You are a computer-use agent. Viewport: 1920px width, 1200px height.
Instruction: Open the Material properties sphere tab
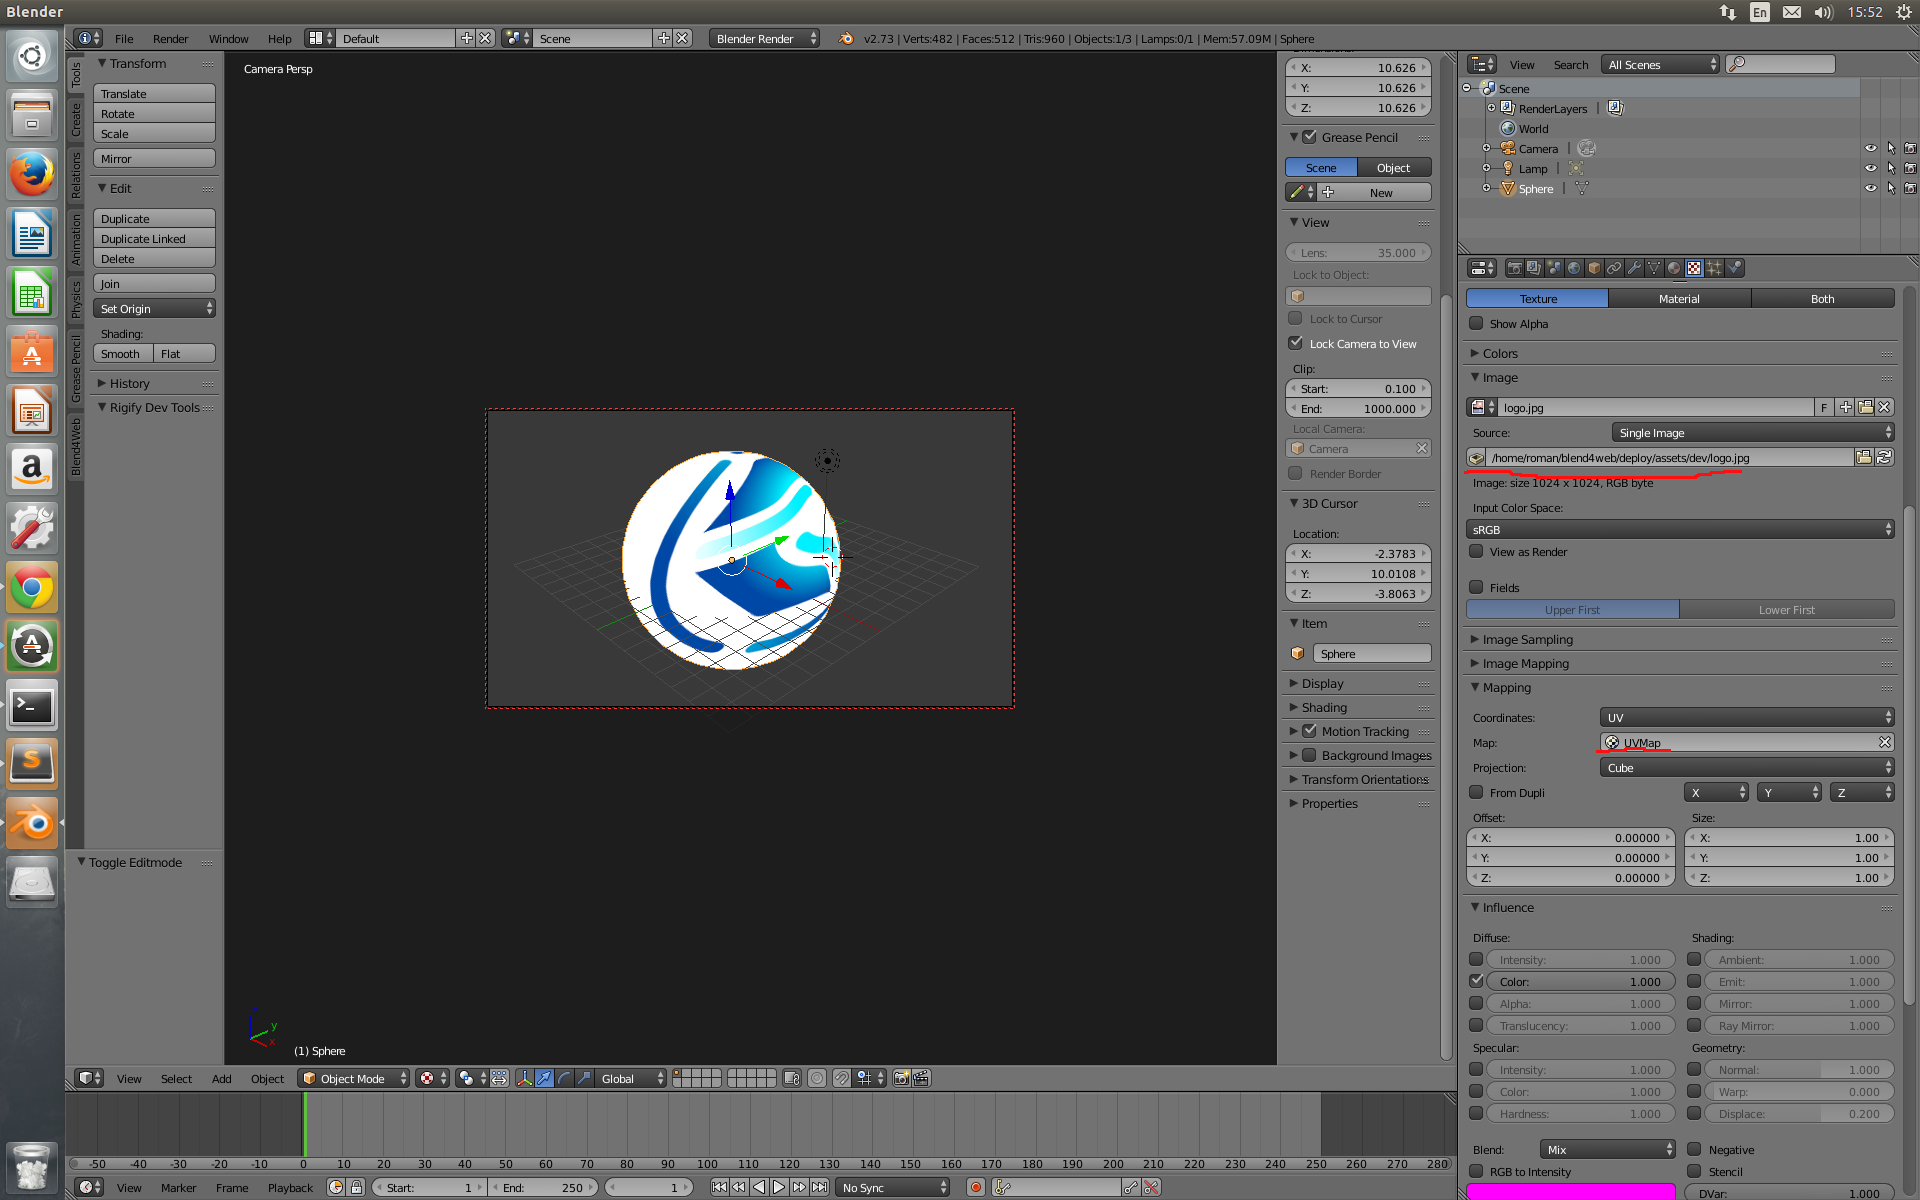click(1674, 268)
